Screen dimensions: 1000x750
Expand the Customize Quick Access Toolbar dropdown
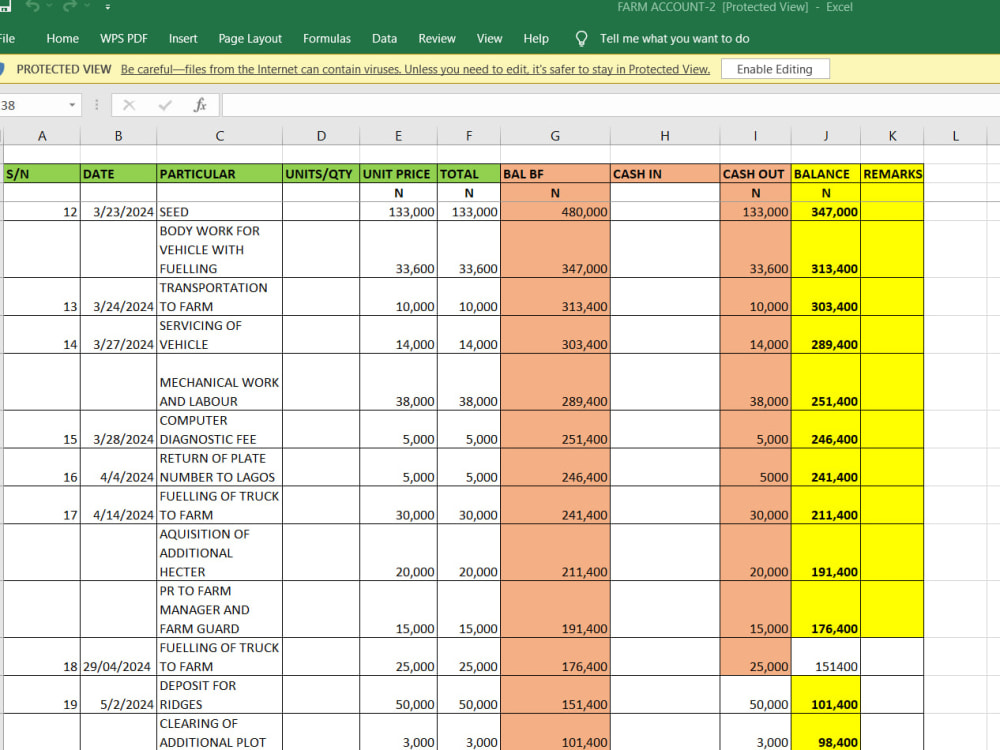click(108, 7)
